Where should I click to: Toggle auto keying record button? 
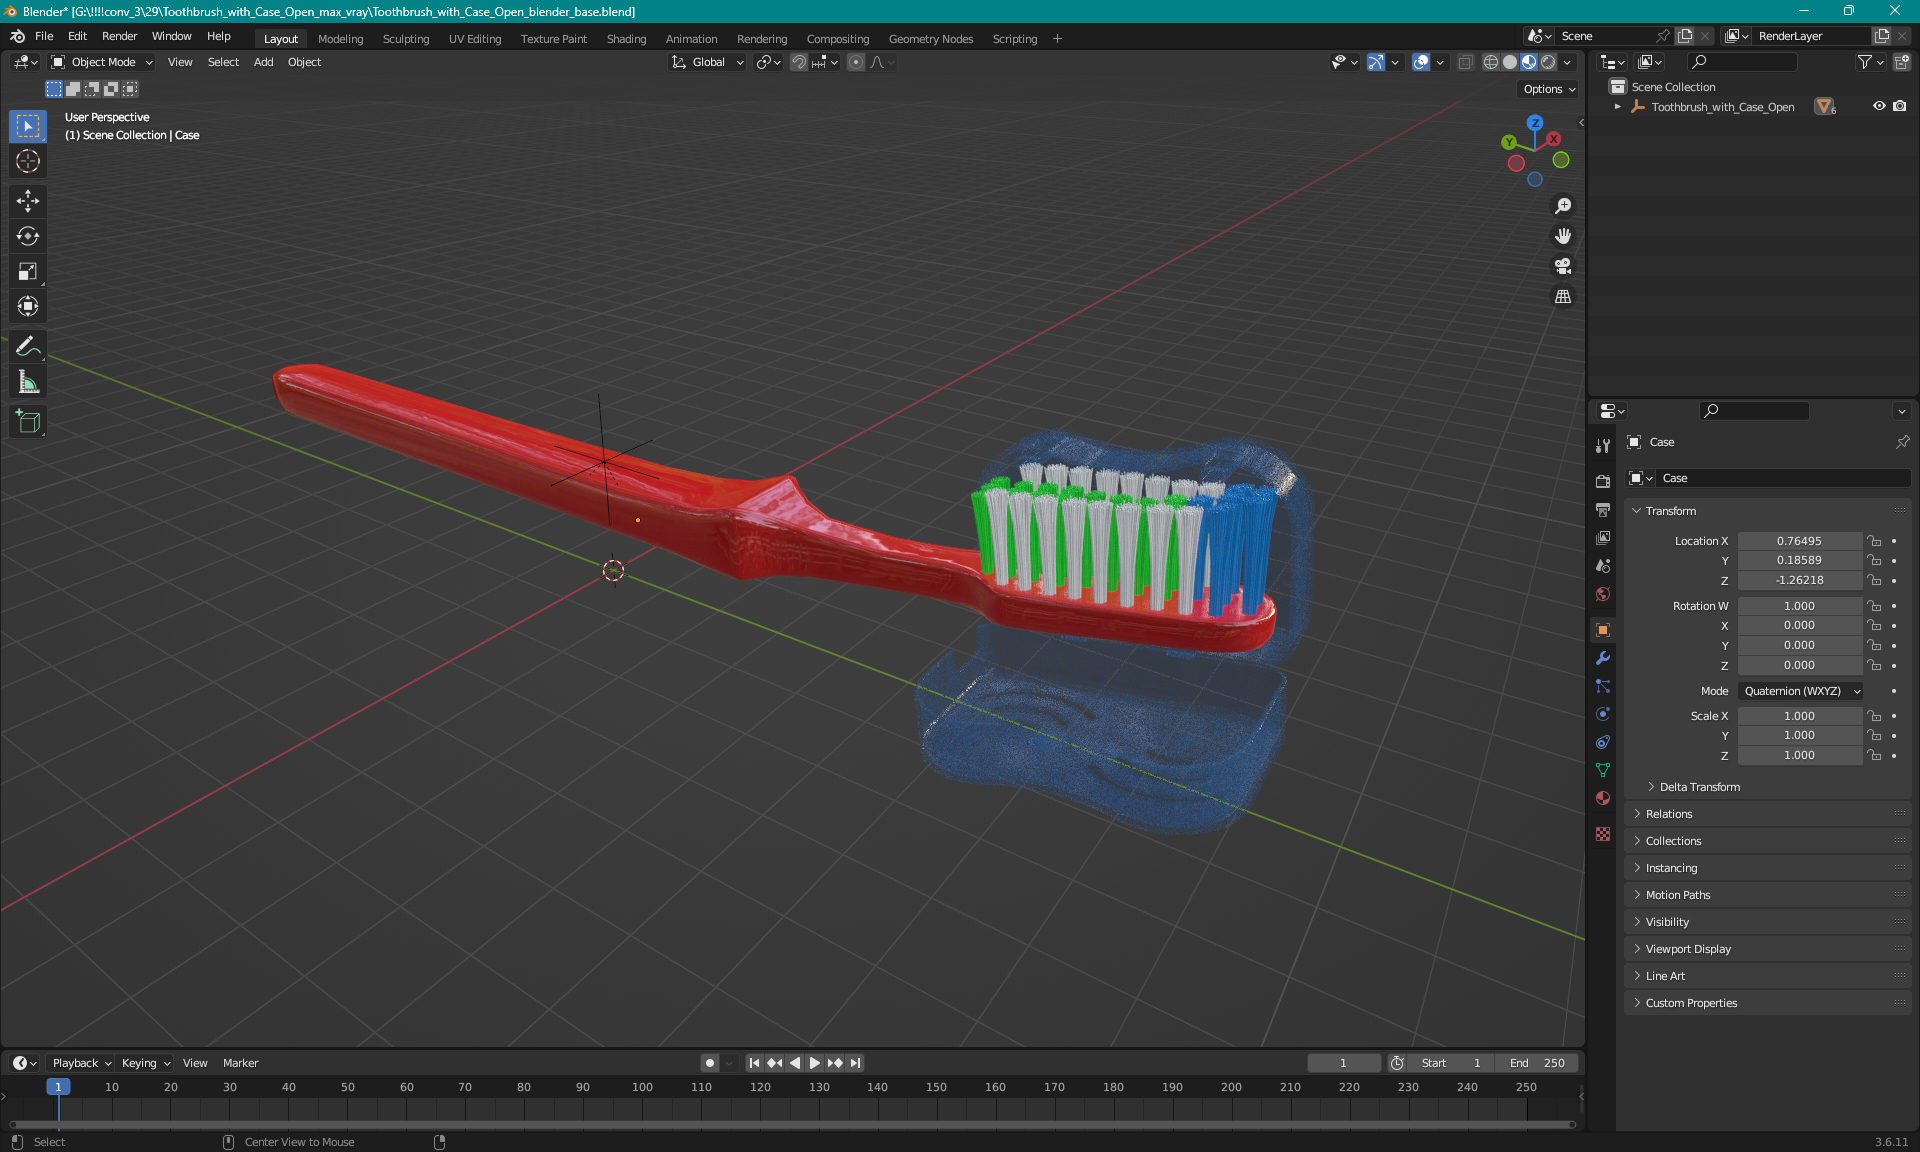tap(709, 1063)
